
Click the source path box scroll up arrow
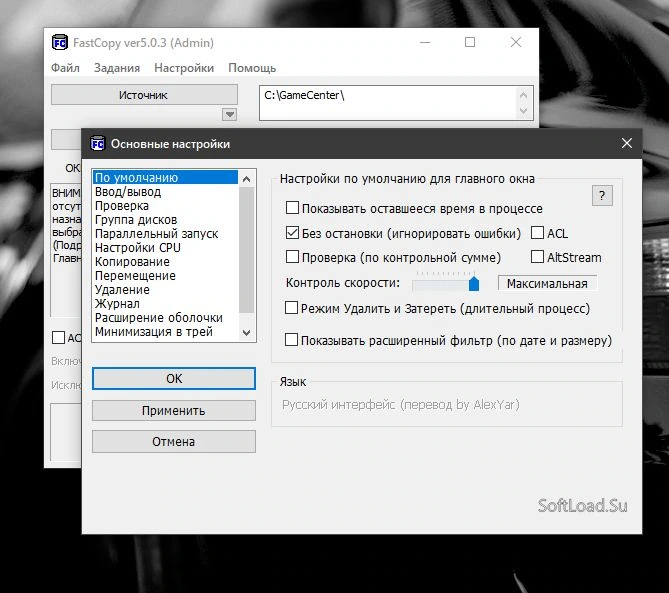click(524, 95)
